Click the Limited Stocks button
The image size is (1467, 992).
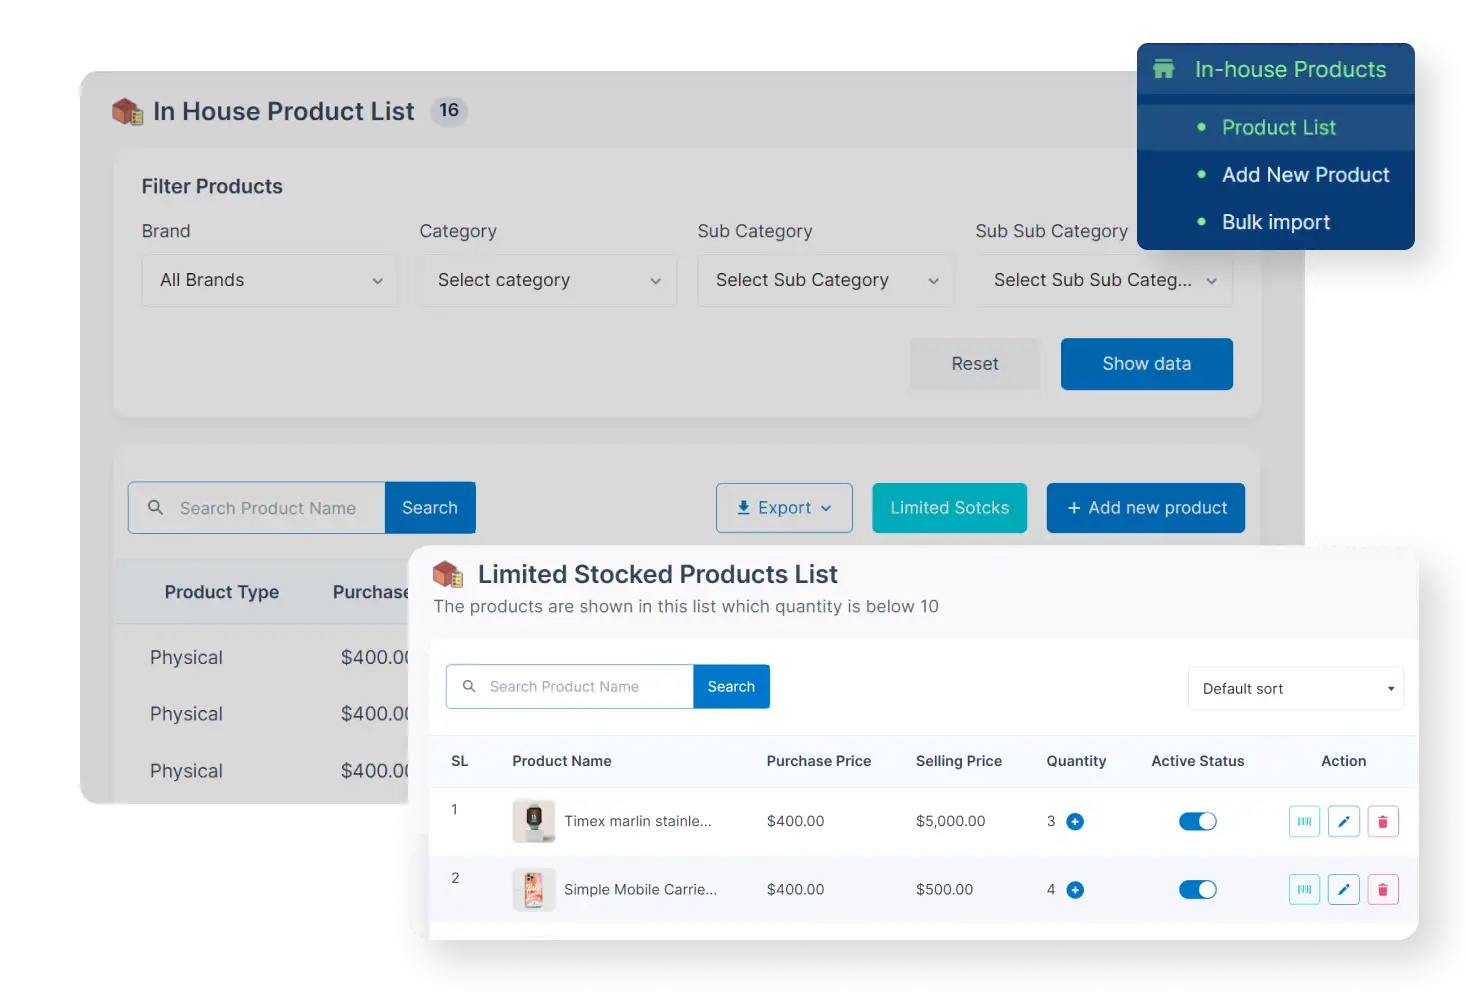(x=948, y=508)
